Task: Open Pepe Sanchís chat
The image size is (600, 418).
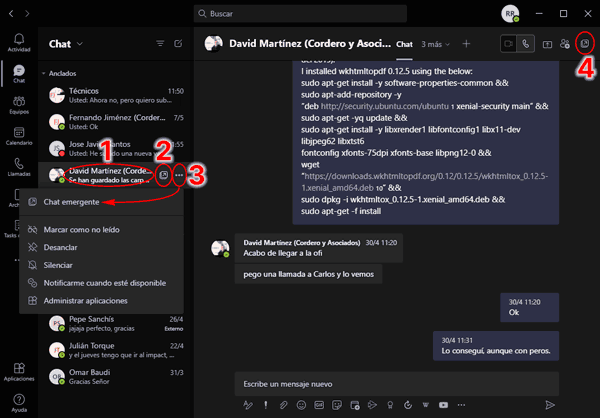Action: click(x=116, y=323)
